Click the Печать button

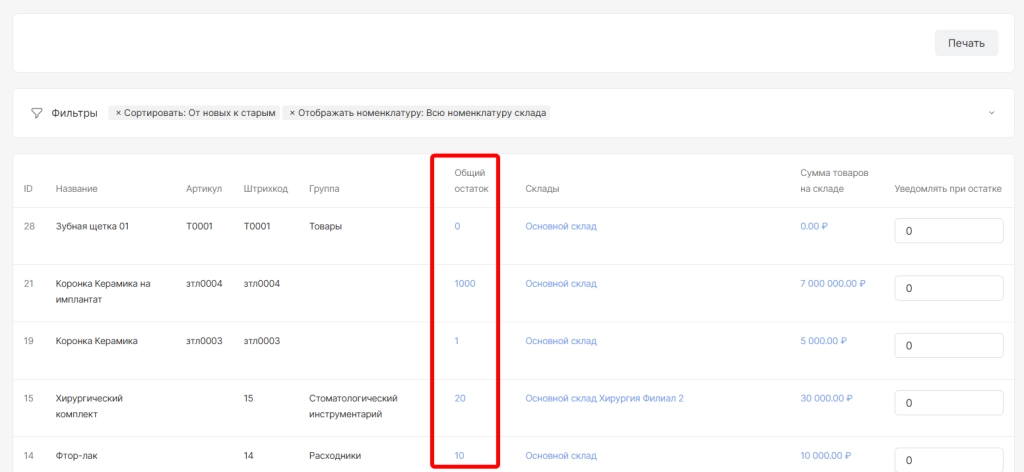pyautogui.click(x=966, y=43)
